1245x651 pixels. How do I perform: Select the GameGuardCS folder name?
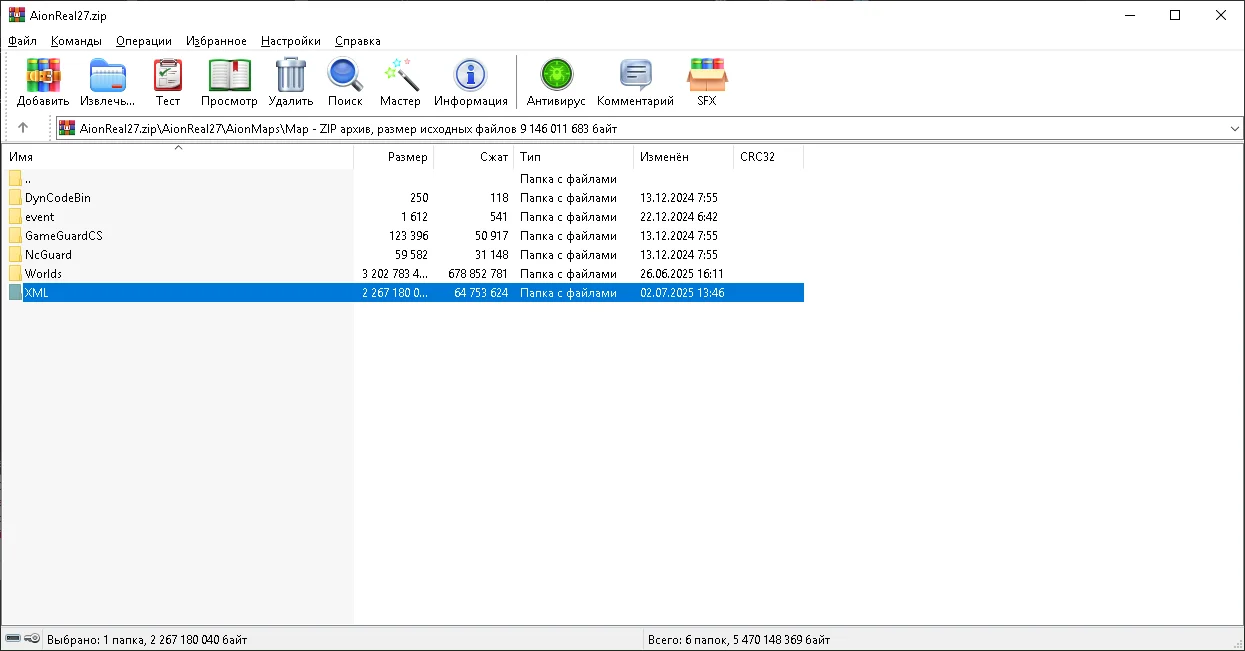[64, 236]
